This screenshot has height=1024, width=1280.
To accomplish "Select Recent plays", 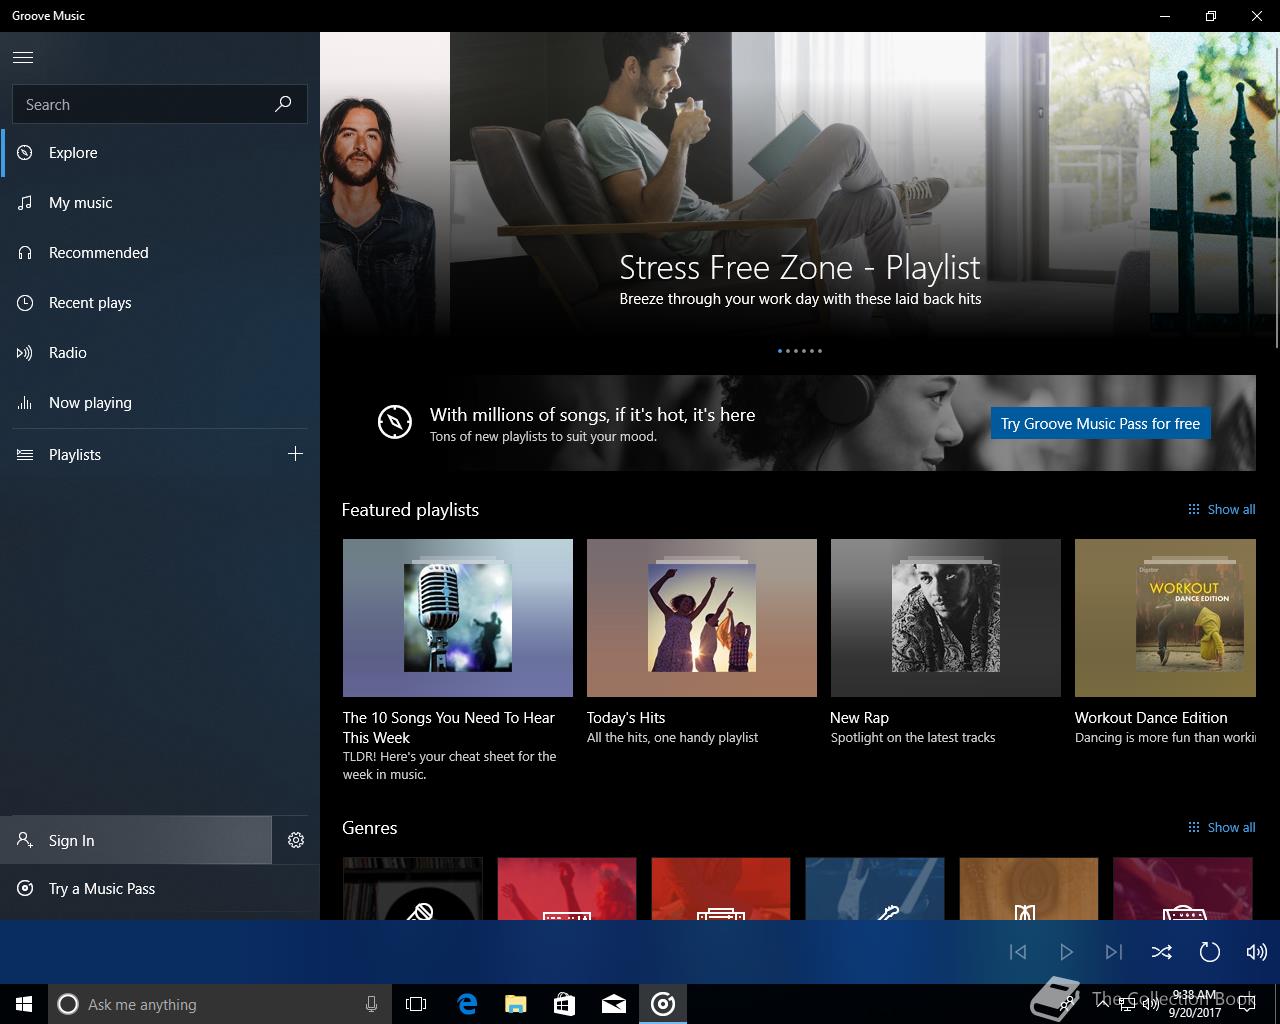I will point(160,303).
